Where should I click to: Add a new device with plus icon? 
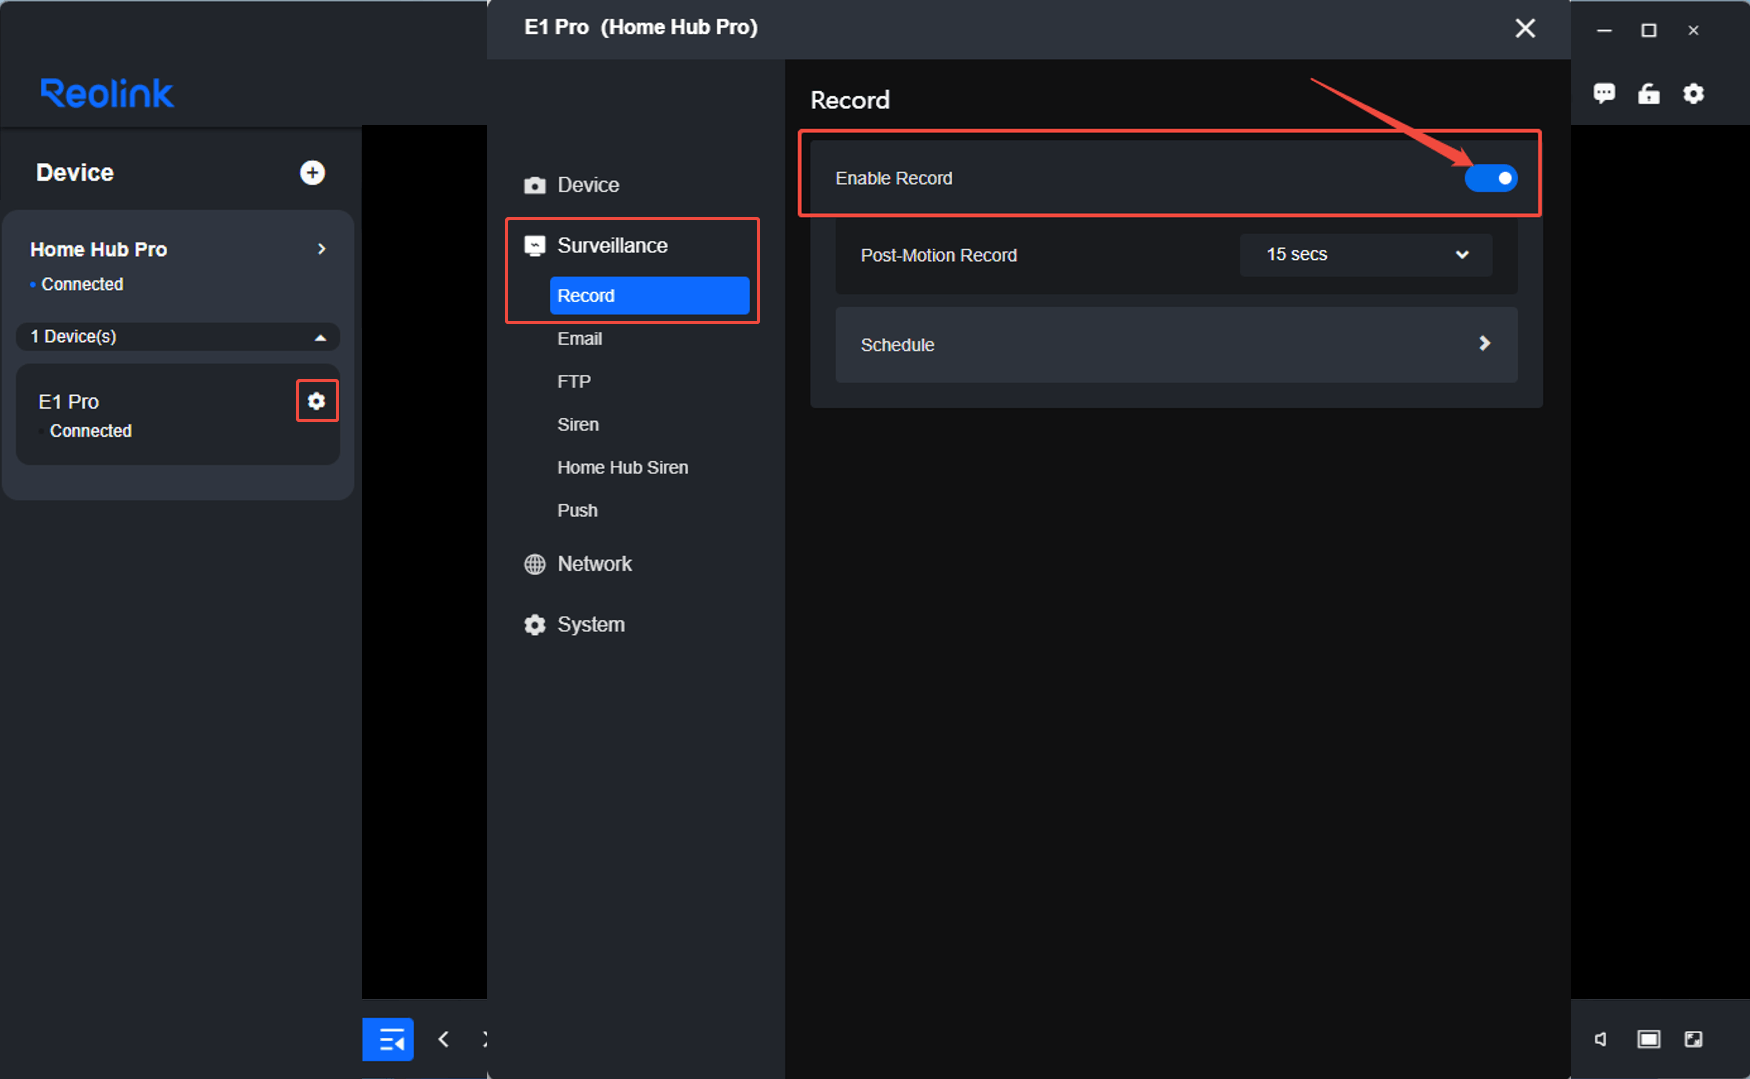coord(312,173)
